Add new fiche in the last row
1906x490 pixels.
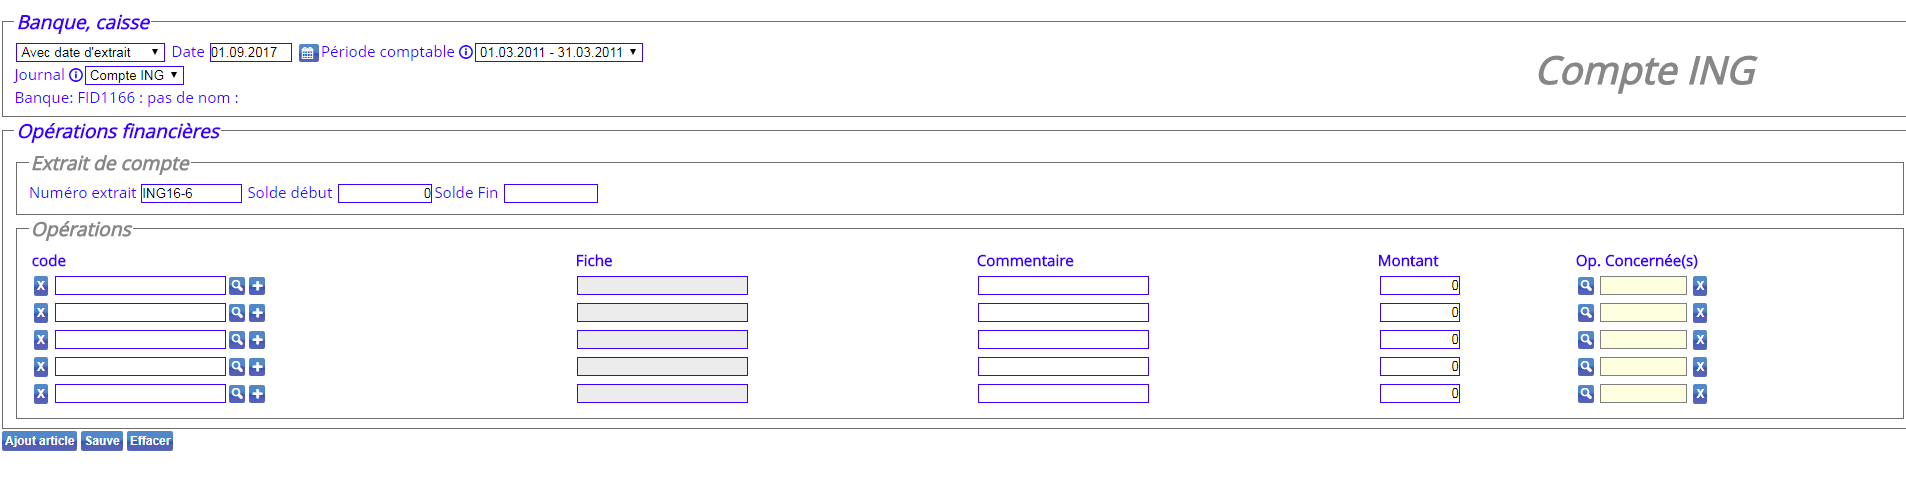(x=257, y=394)
